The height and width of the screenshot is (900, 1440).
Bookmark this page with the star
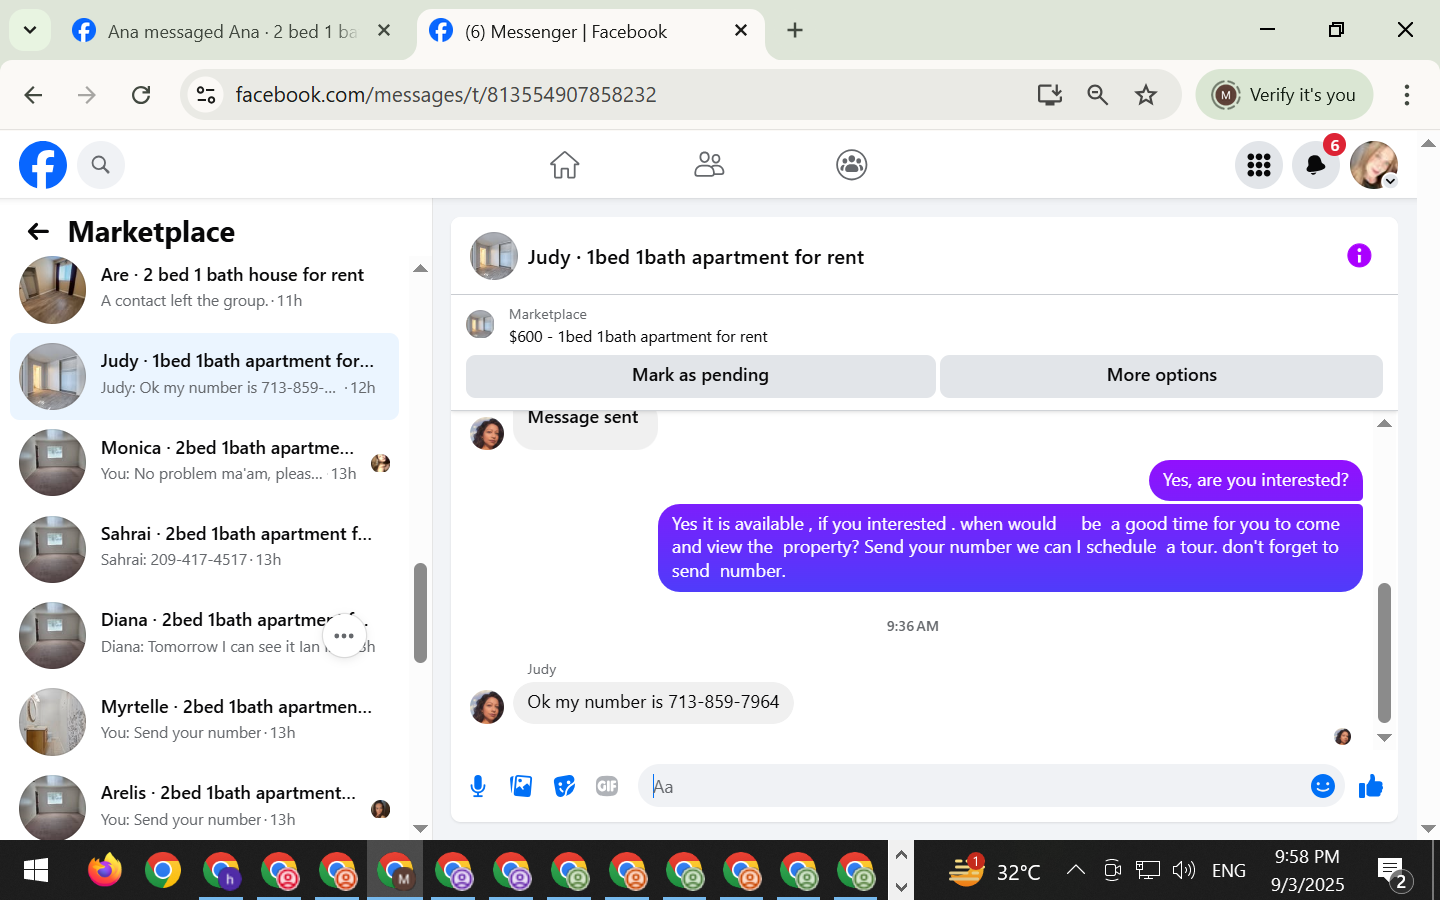1146,95
